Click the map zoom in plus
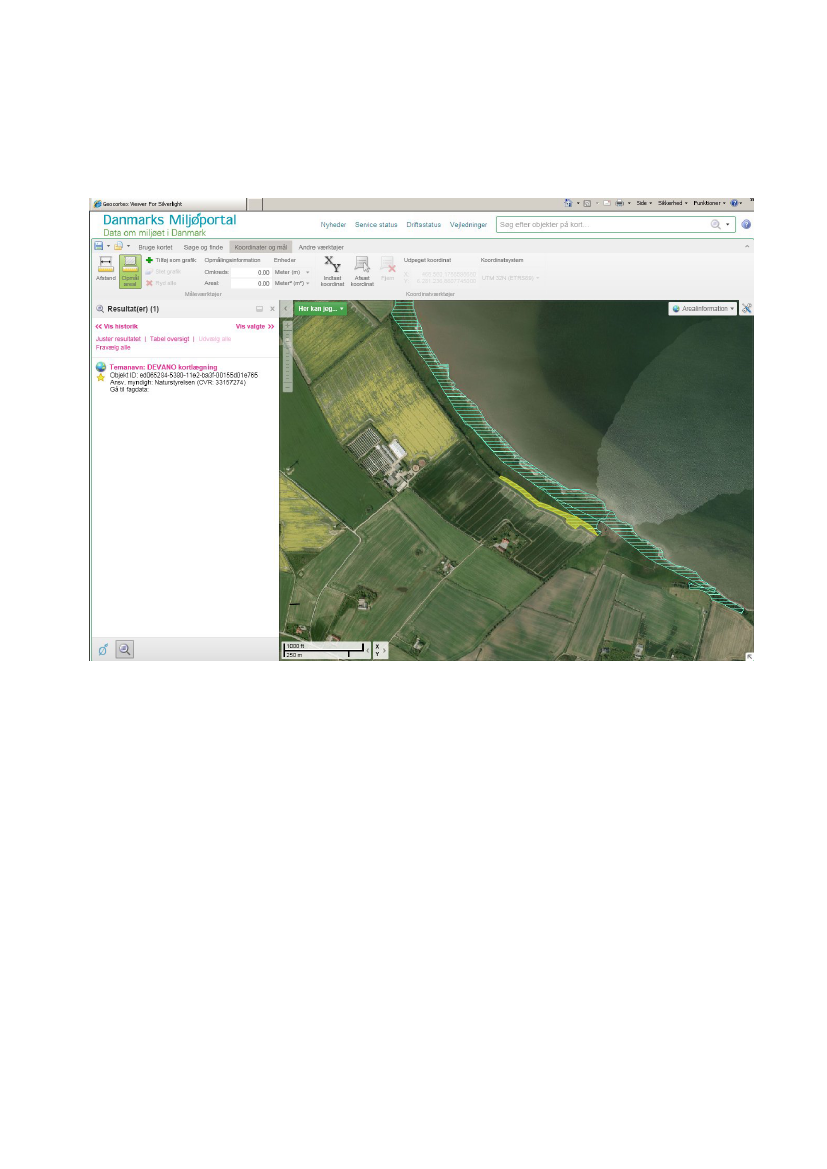The height and width of the screenshot is (1169, 827). pos(287,326)
